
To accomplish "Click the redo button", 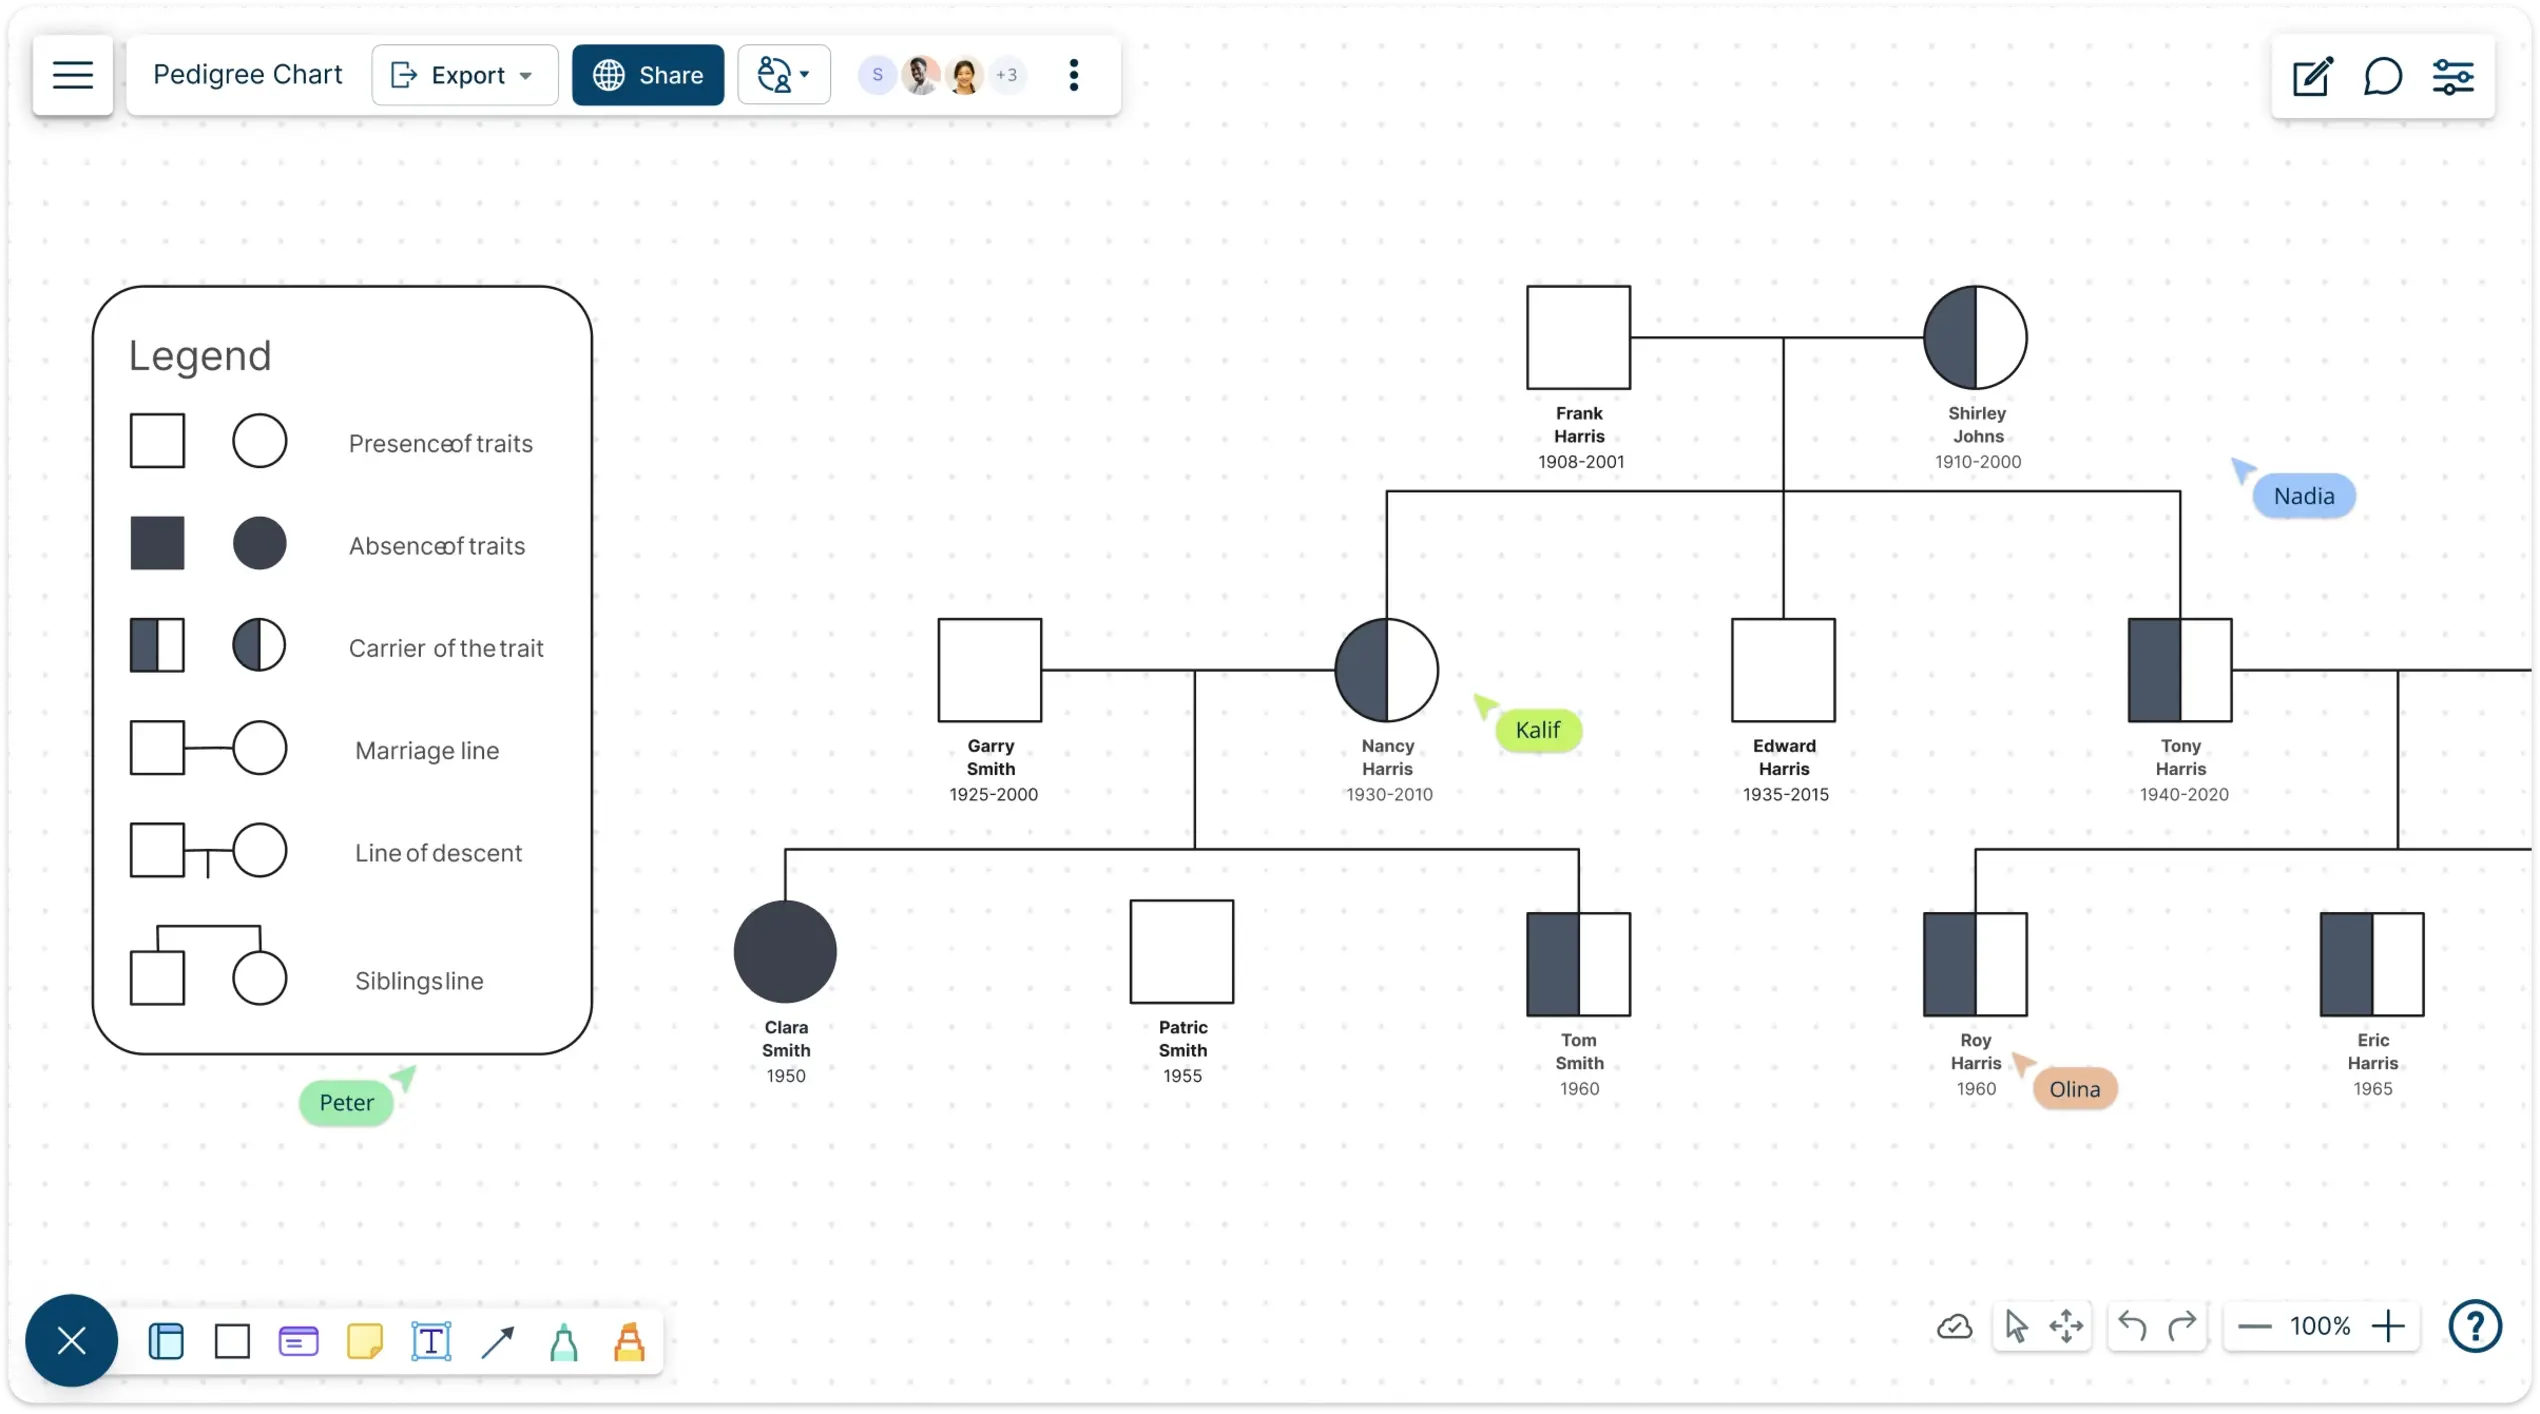I will (2181, 1325).
